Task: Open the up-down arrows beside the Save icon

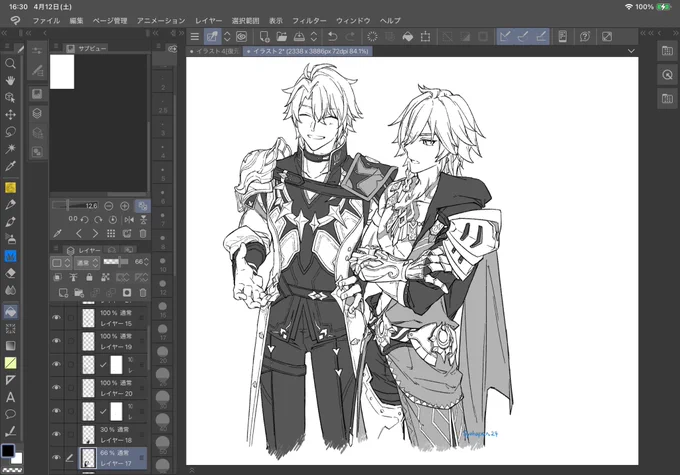Action: 314,37
